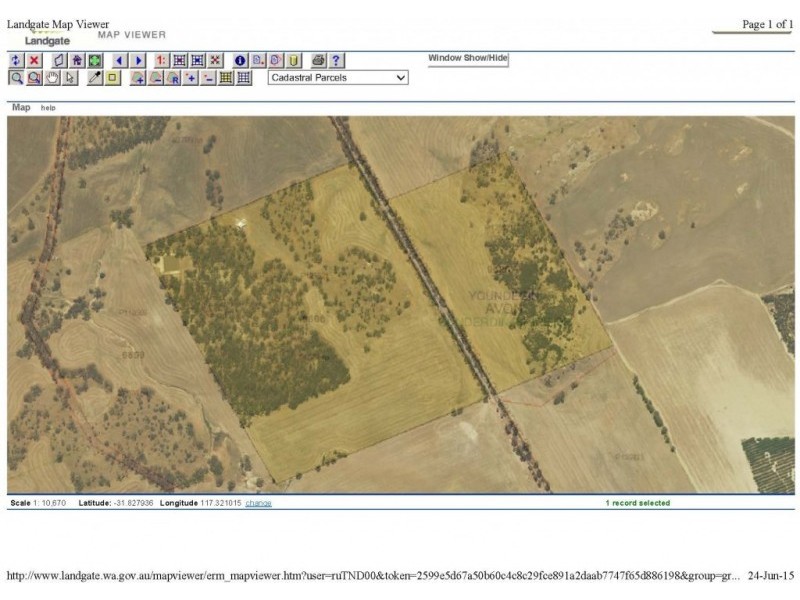800x600 pixels.
Task: Toggle the yellow square highlight tool
Action: [111, 77]
